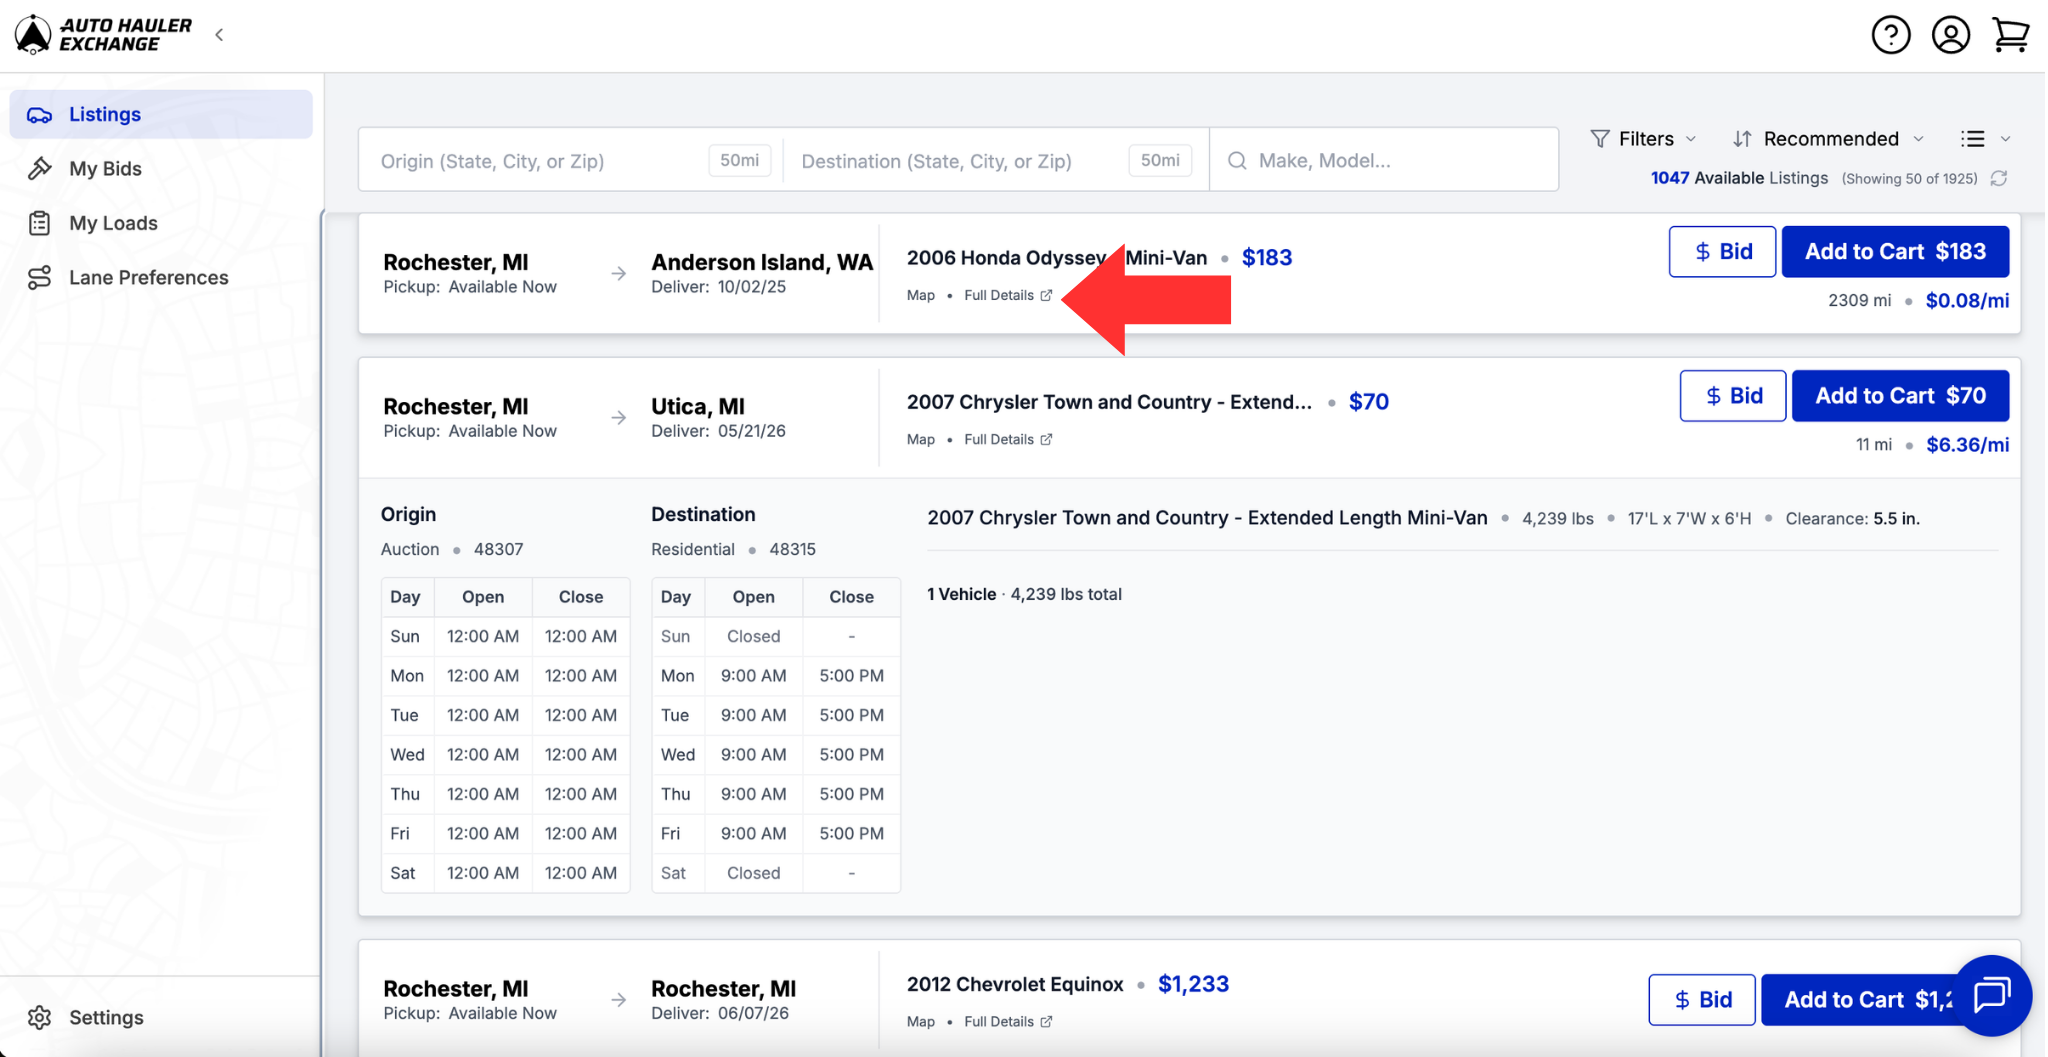
Task: Open Lane Preferences page
Action: pyautogui.click(x=148, y=277)
